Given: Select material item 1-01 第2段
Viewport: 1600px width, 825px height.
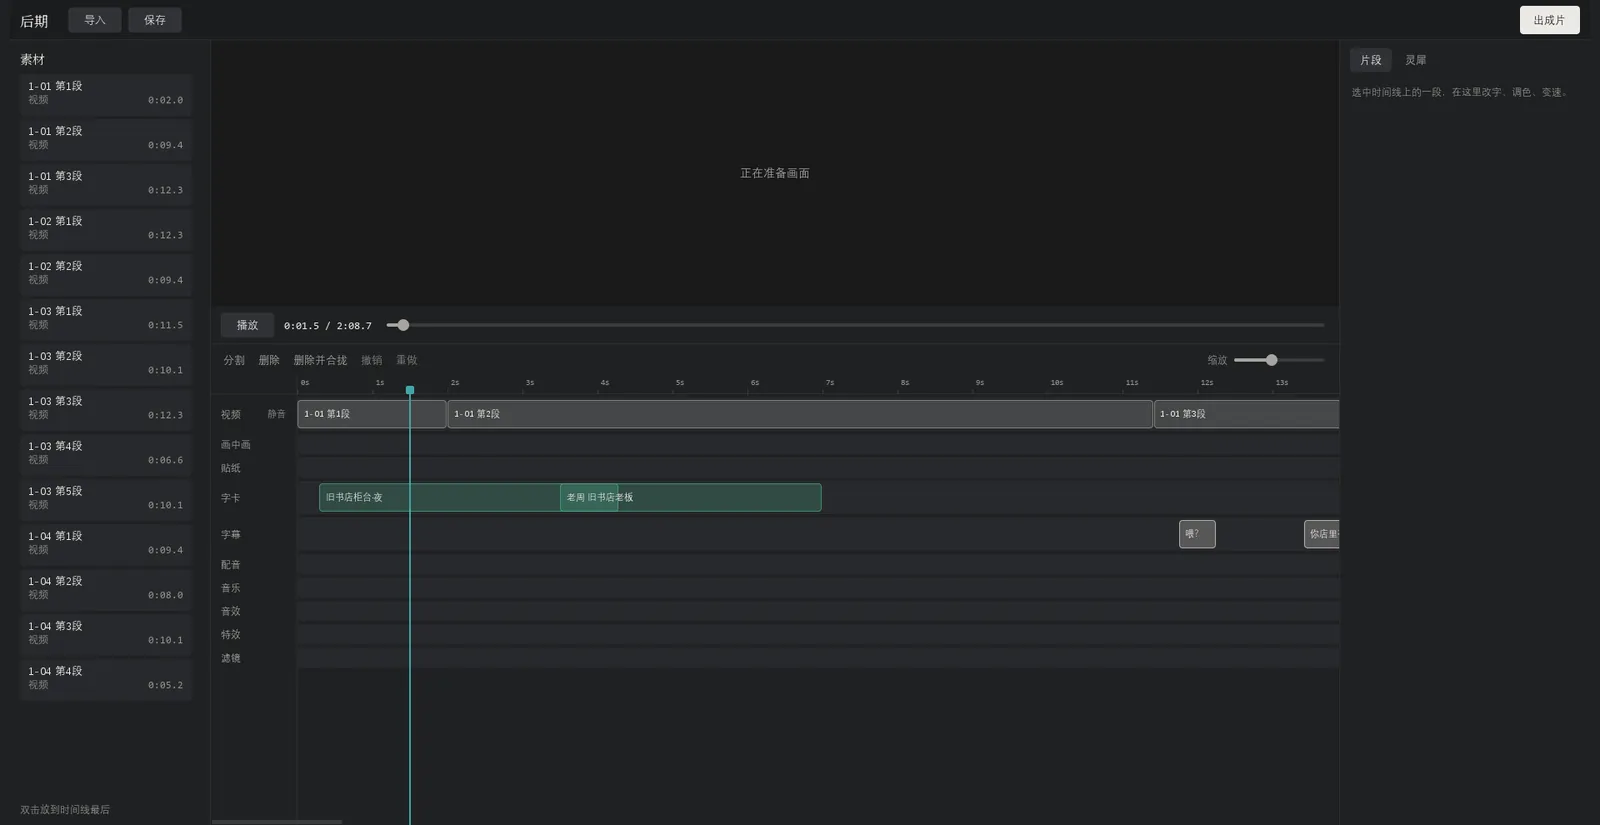Looking at the screenshot, I should 106,138.
